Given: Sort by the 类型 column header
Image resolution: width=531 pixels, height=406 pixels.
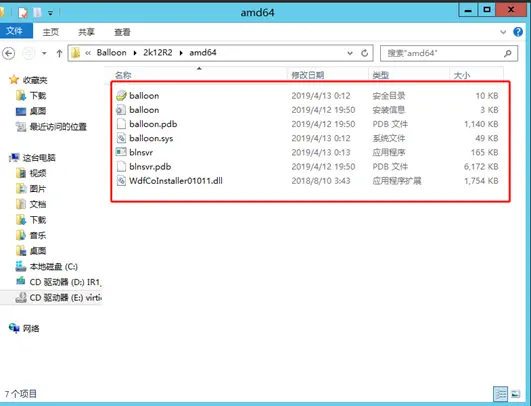Looking at the screenshot, I should click(x=381, y=75).
